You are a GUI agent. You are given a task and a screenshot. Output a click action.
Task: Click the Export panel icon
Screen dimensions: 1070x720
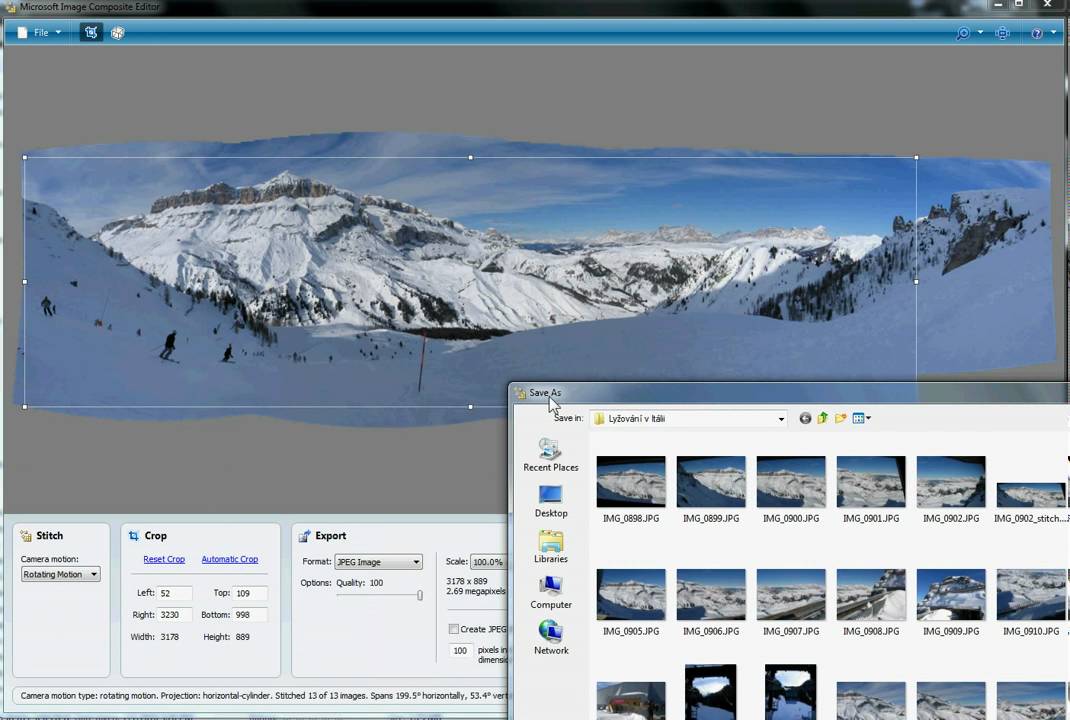304,536
